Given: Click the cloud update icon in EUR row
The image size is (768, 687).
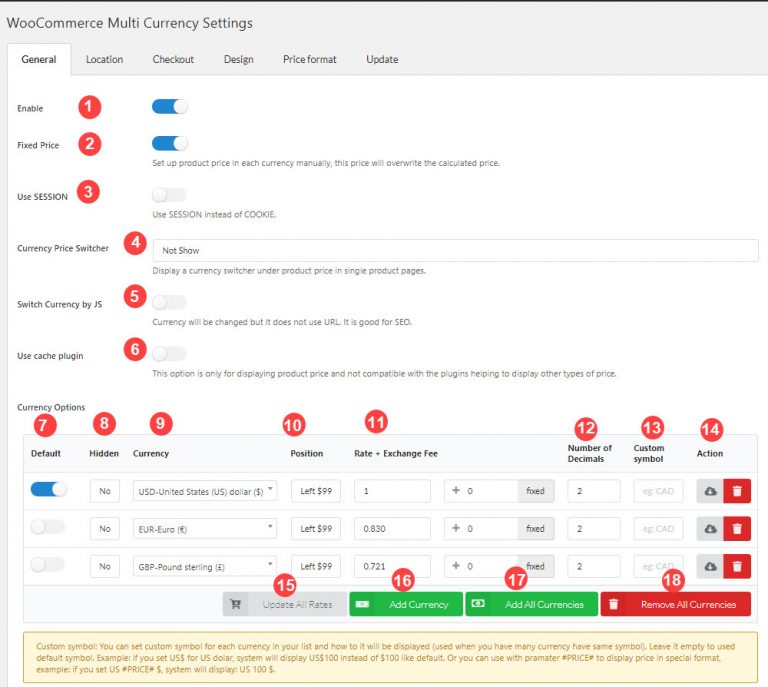Looking at the screenshot, I should (x=710, y=528).
